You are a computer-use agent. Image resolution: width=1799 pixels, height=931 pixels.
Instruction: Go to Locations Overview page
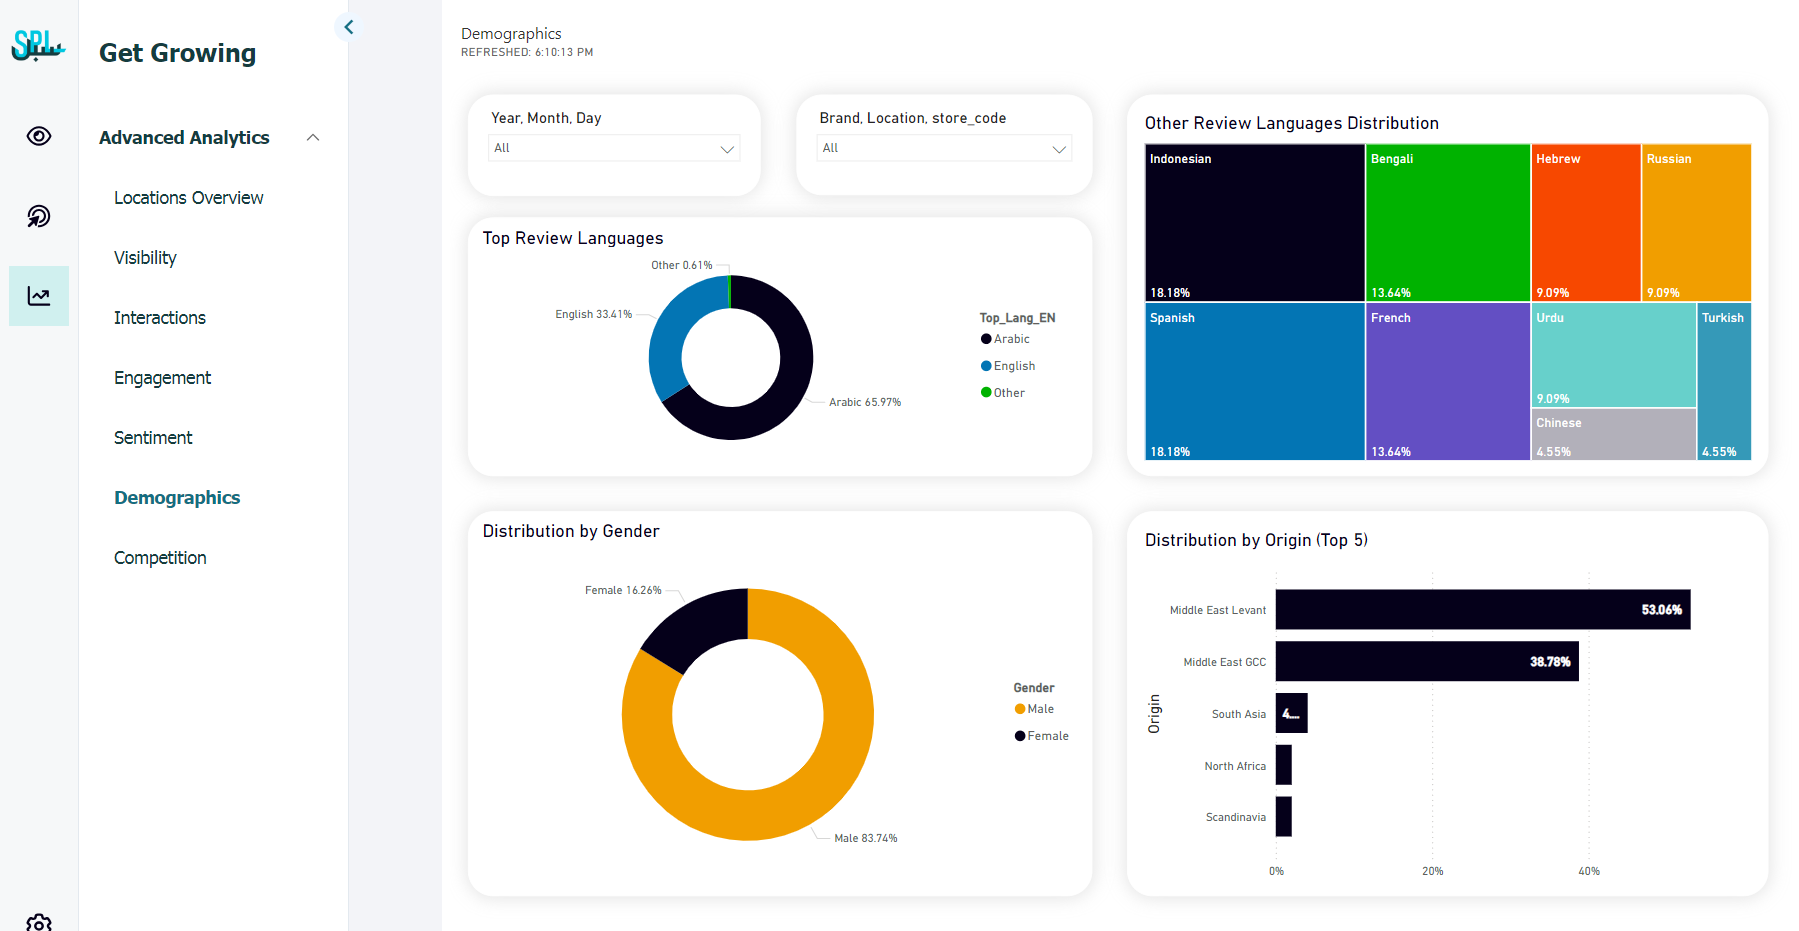[x=188, y=198]
